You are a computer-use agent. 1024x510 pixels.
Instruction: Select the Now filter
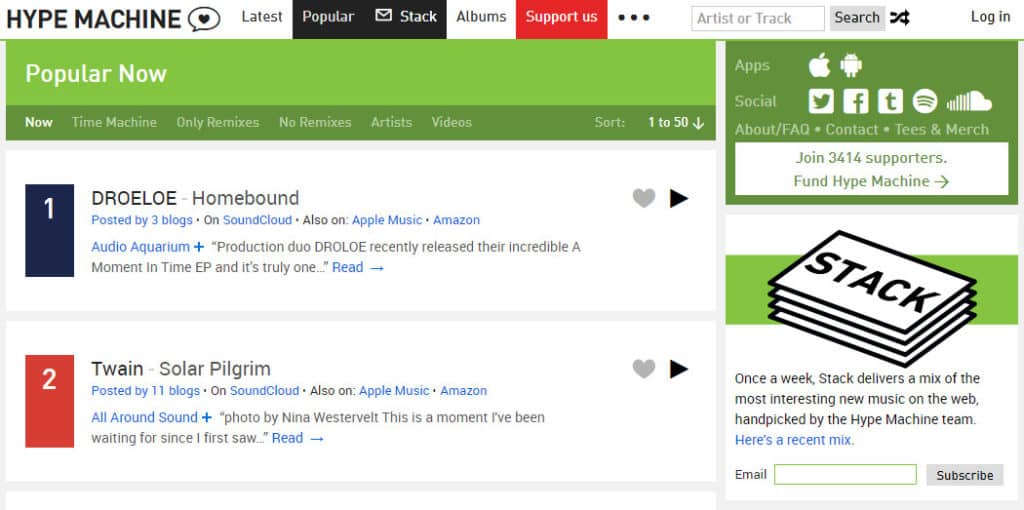point(39,122)
